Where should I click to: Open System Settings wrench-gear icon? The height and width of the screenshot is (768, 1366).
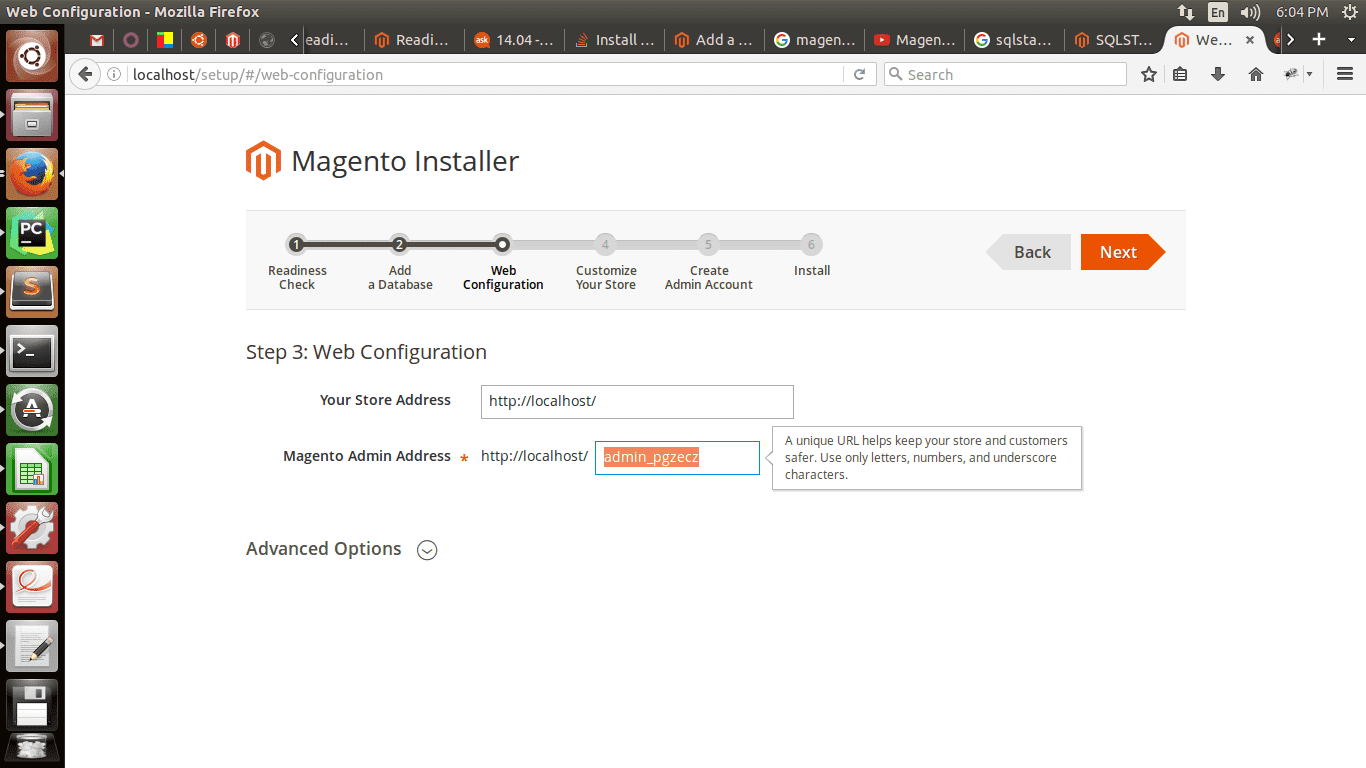(32, 528)
